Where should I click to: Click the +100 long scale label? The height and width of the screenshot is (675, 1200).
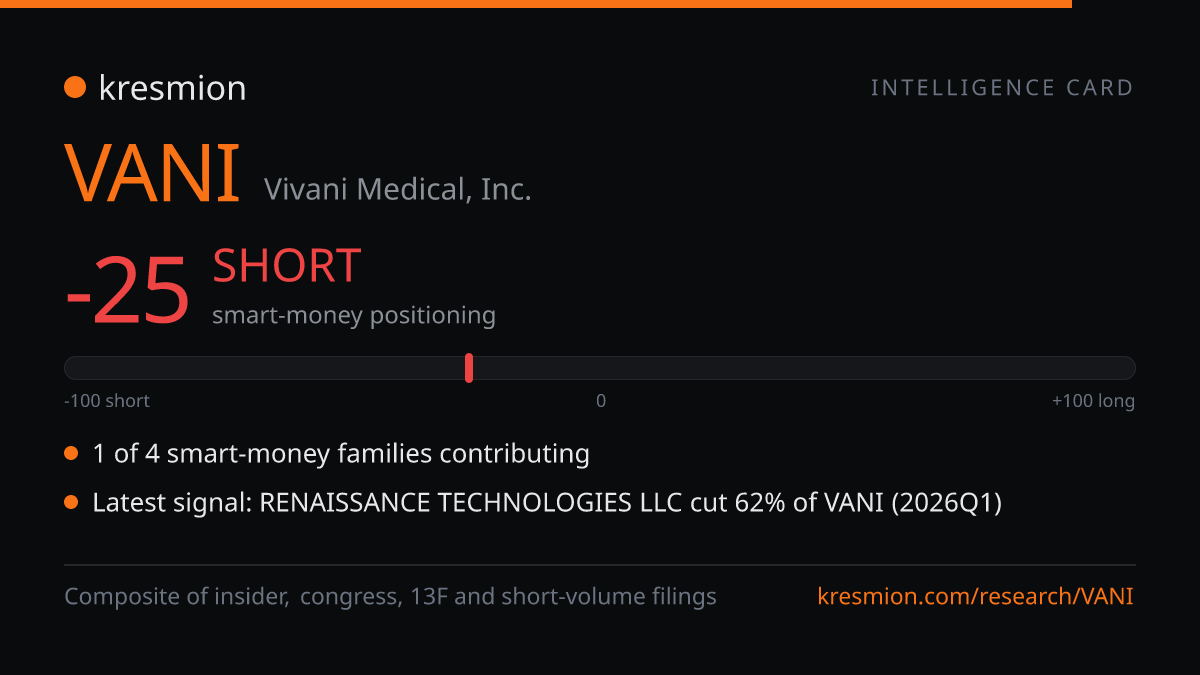1093,401
